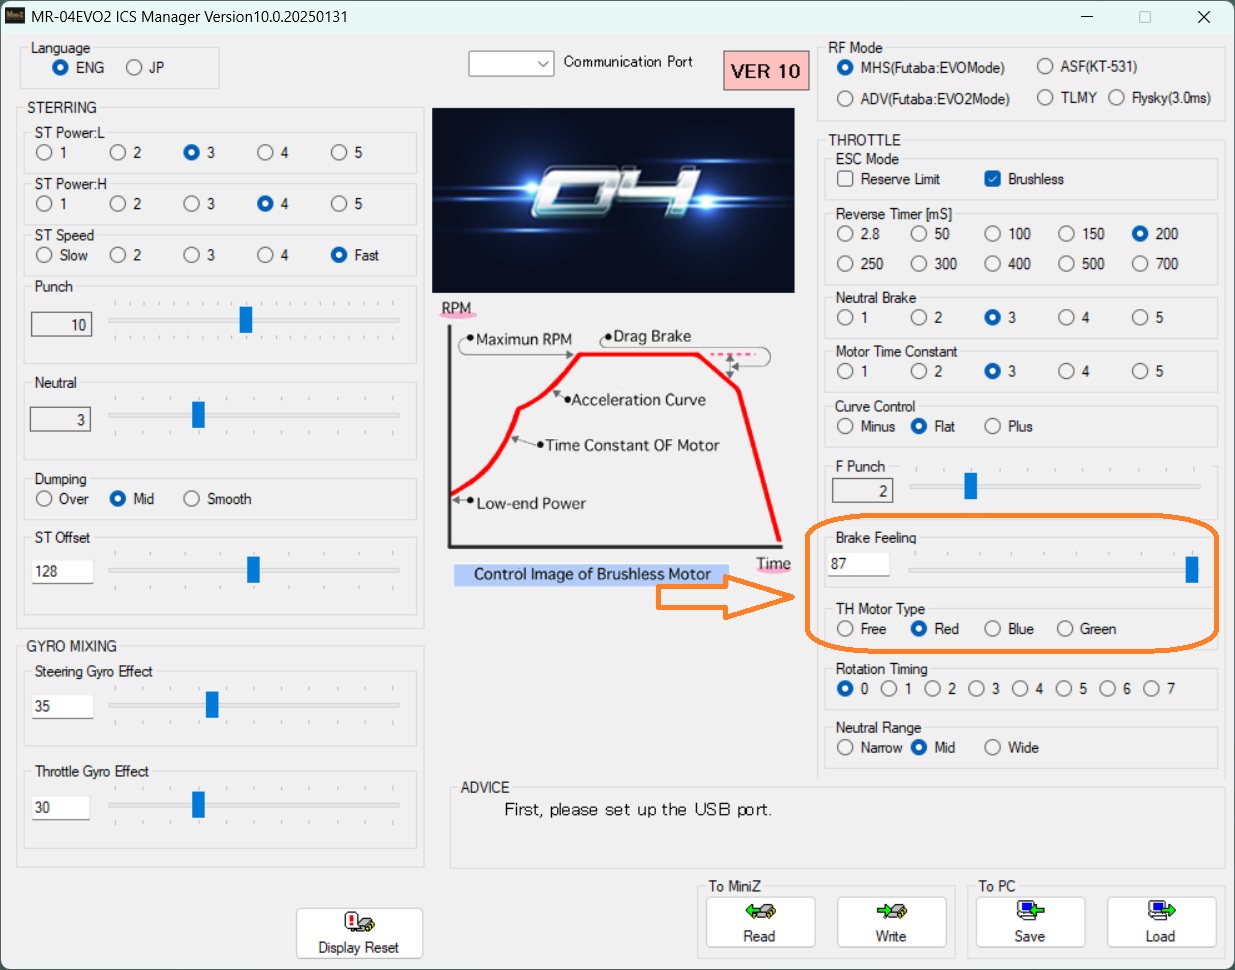1235x970 pixels.
Task: Click the ST Offset value field
Action: (x=62, y=571)
